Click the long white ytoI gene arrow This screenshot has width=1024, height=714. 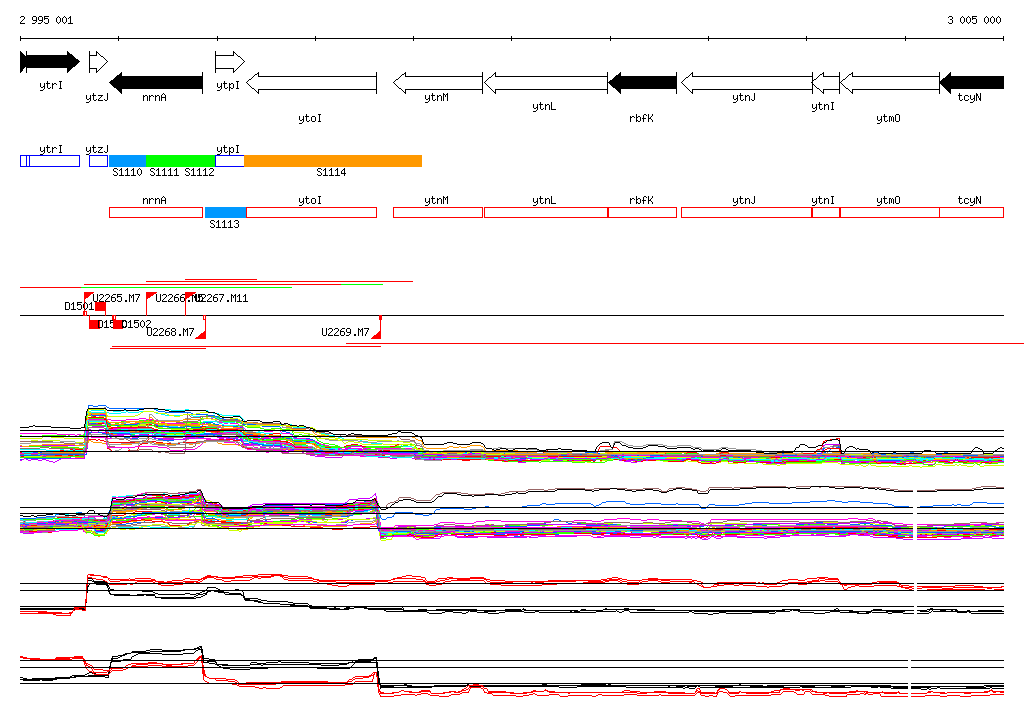point(311,83)
